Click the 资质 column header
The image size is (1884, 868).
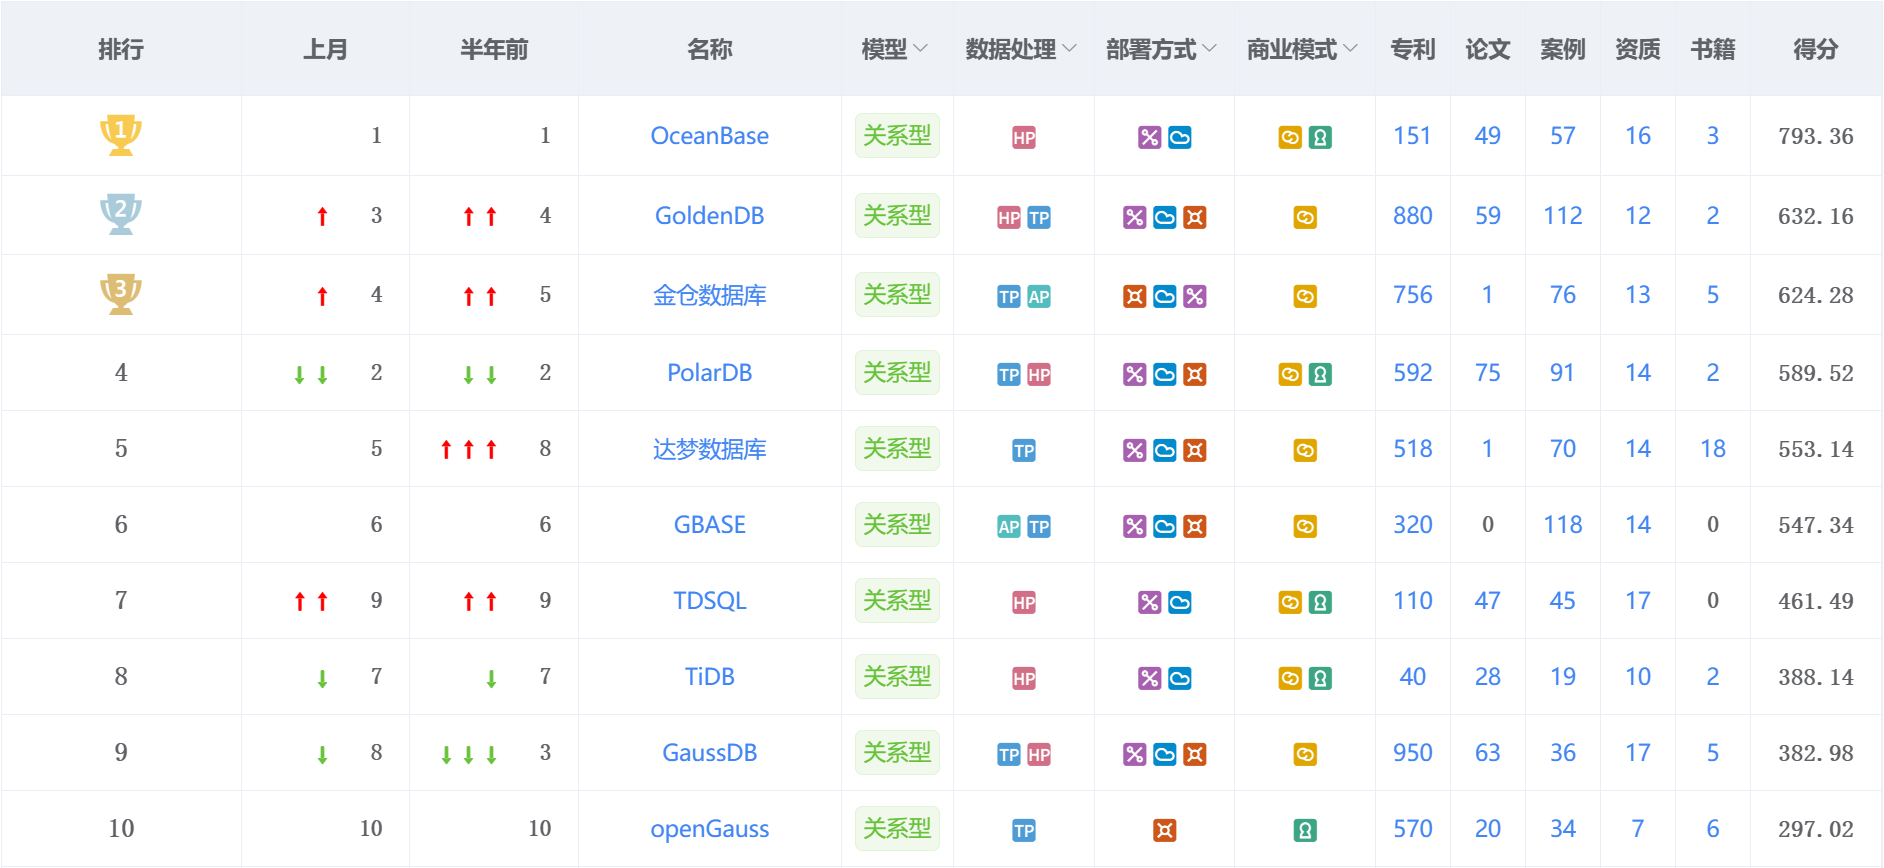coord(1638,49)
